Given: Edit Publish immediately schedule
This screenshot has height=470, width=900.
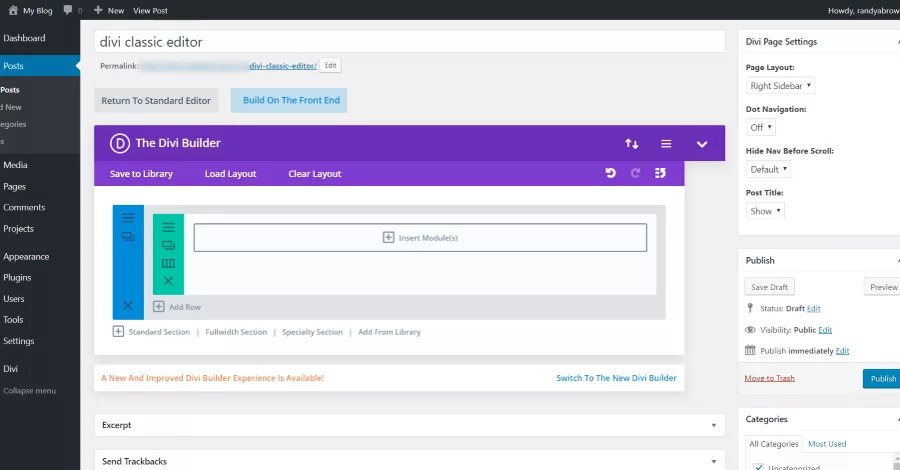Looking at the screenshot, I should (x=842, y=351).
